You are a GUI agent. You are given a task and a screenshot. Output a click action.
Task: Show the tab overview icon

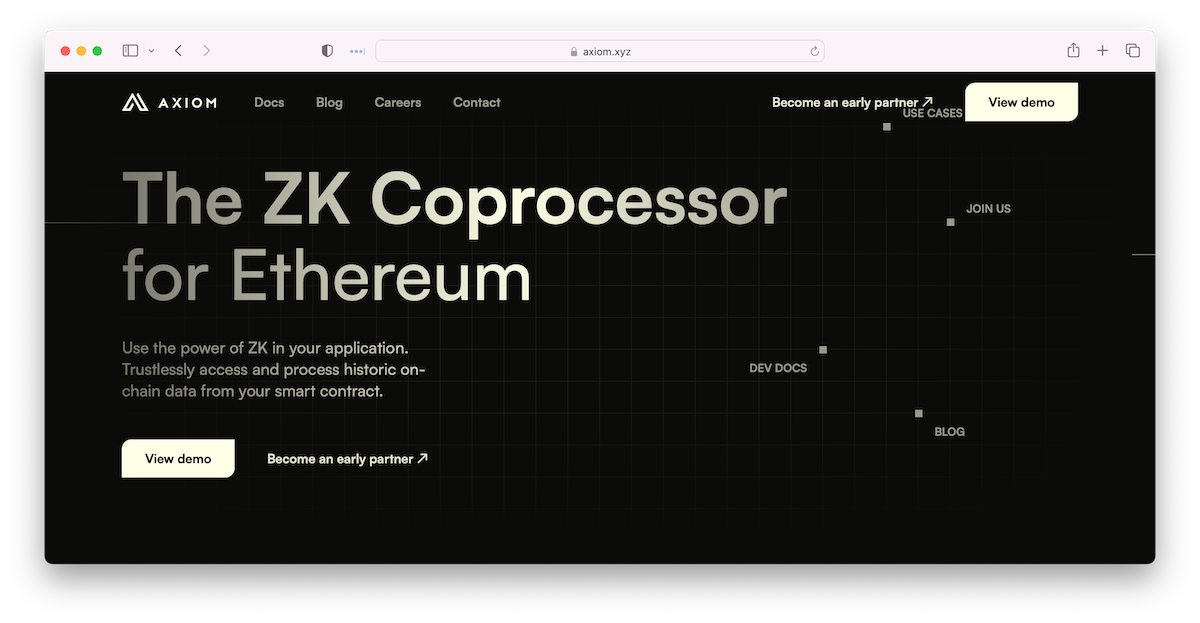[1133, 51]
